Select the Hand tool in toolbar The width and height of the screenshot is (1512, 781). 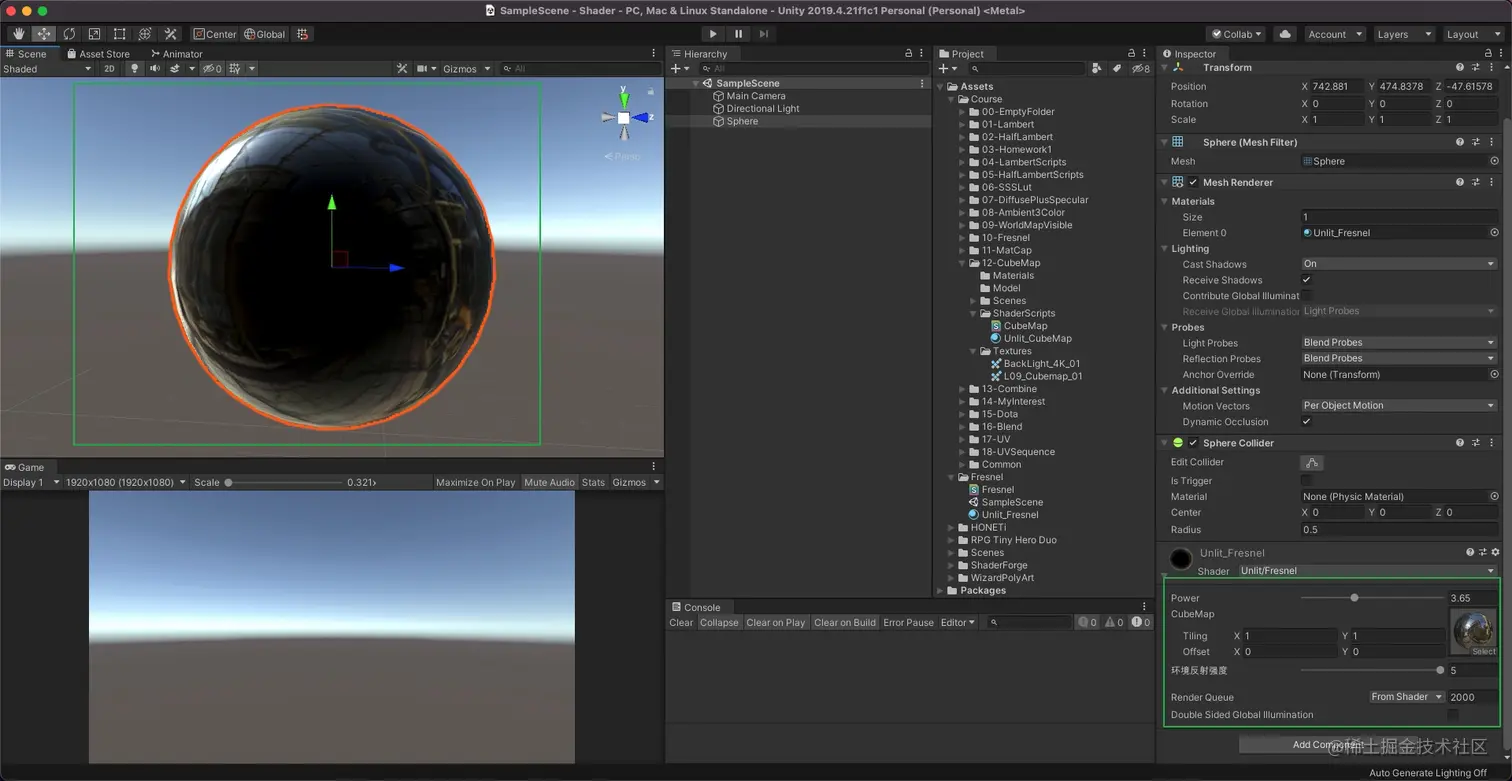[x=19, y=34]
